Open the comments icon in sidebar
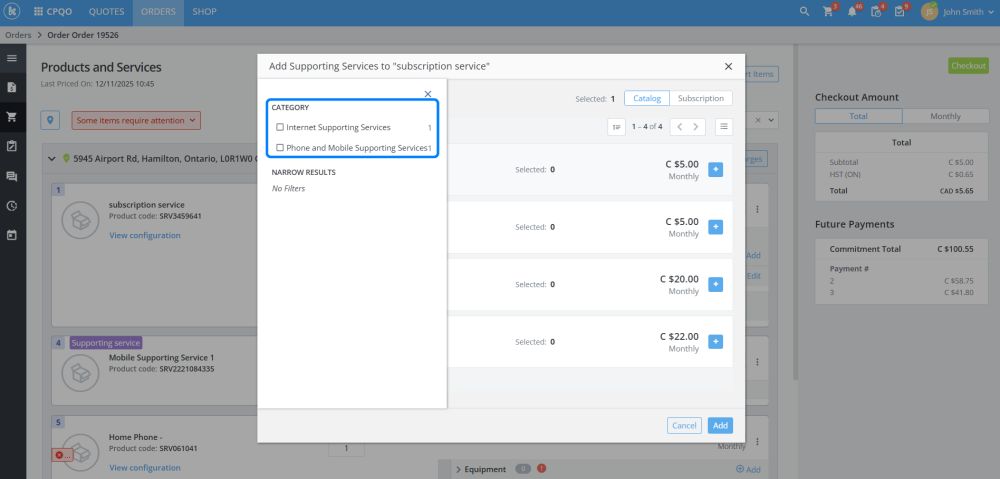The height and width of the screenshot is (479, 1000). coord(11,177)
